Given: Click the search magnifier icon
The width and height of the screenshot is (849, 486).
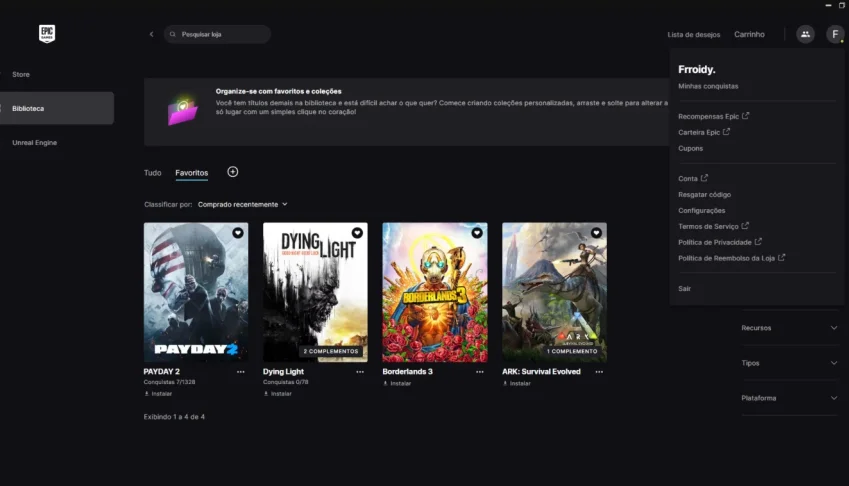Looking at the screenshot, I should [x=173, y=34].
